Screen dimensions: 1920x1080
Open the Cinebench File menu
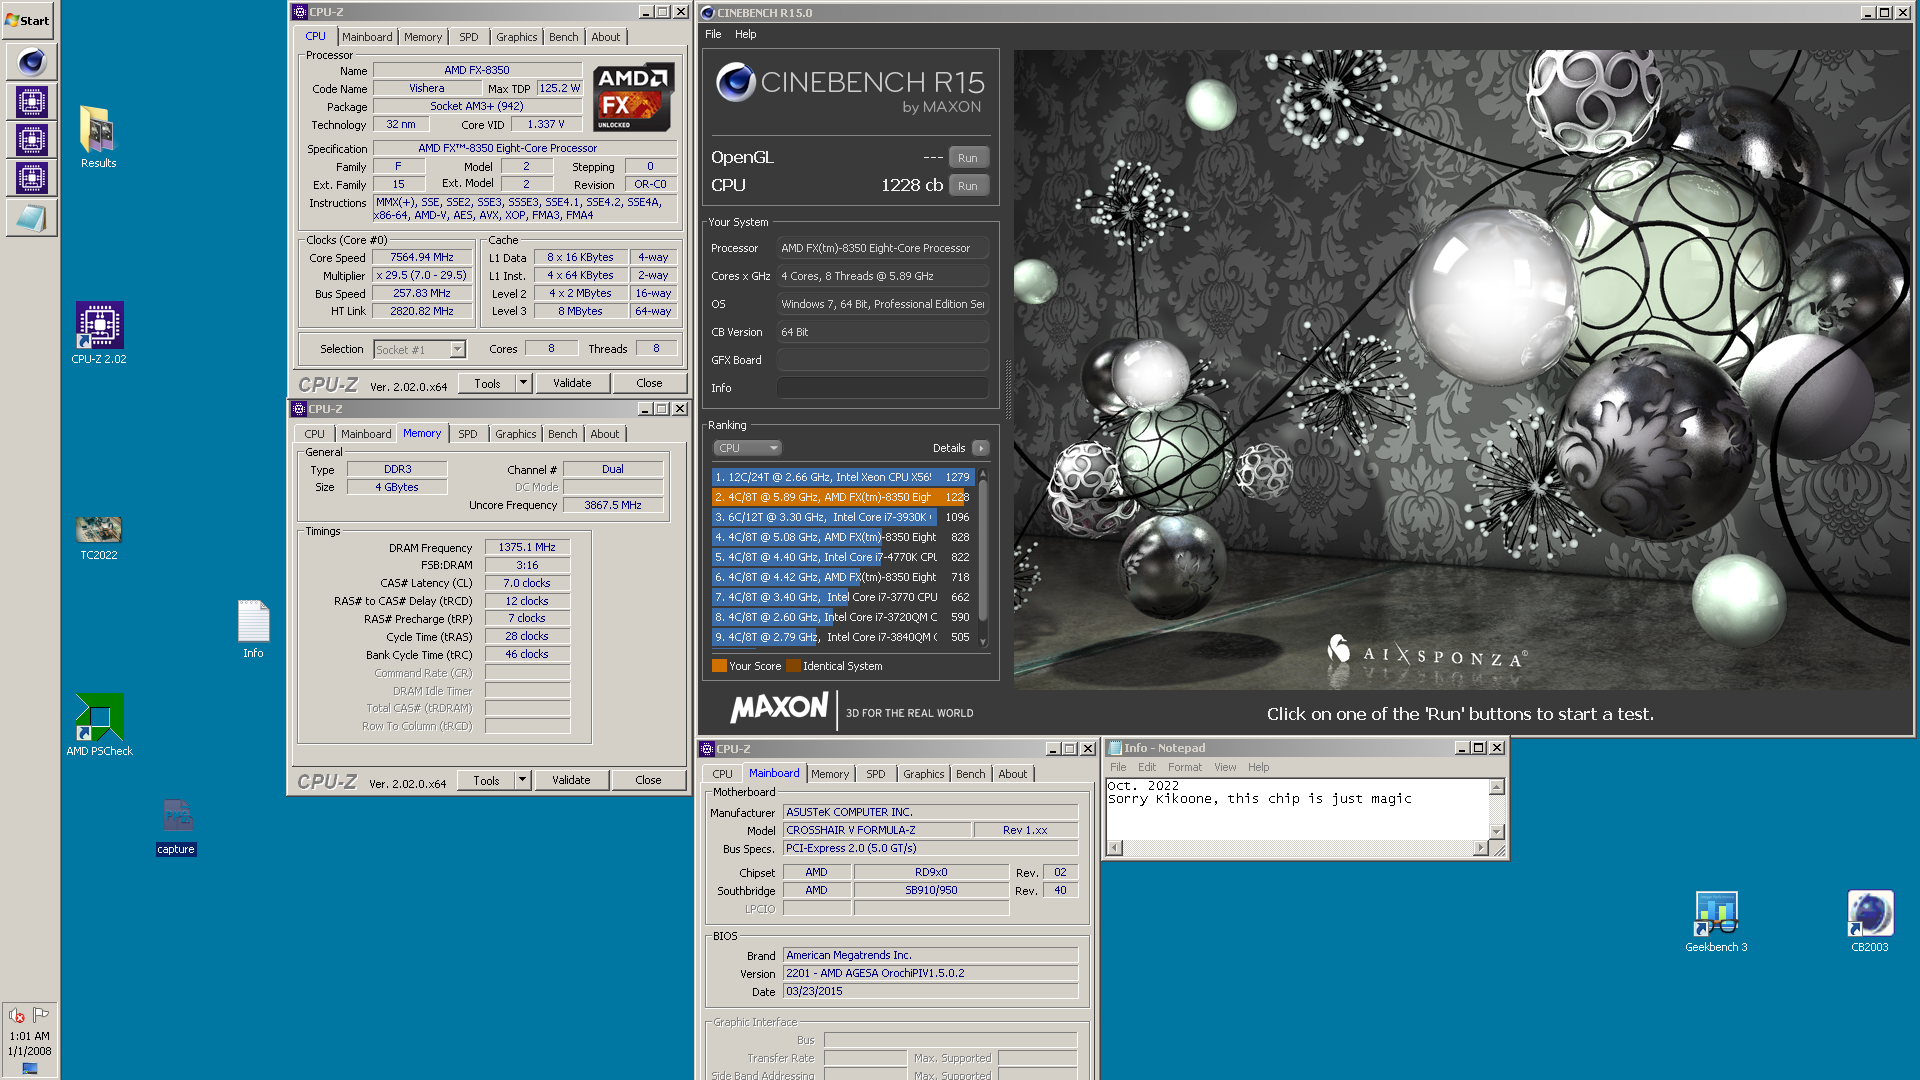(713, 34)
